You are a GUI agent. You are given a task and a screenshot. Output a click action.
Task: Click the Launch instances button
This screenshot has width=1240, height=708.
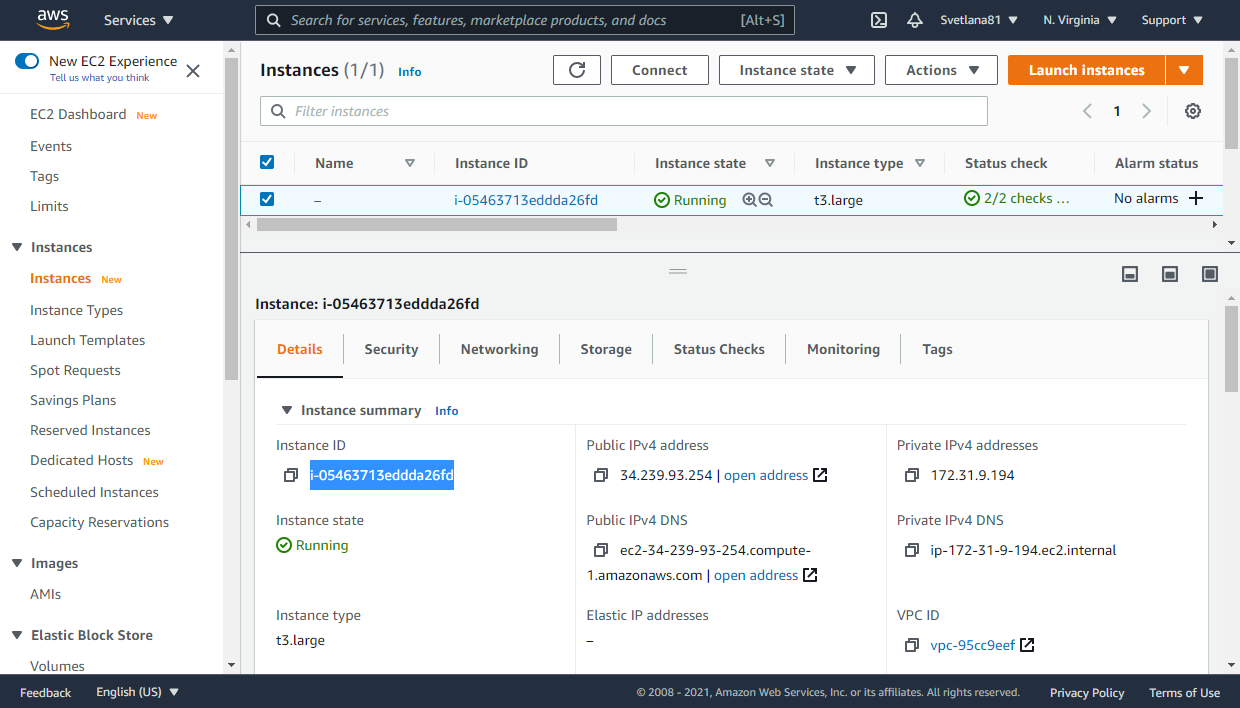1086,70
